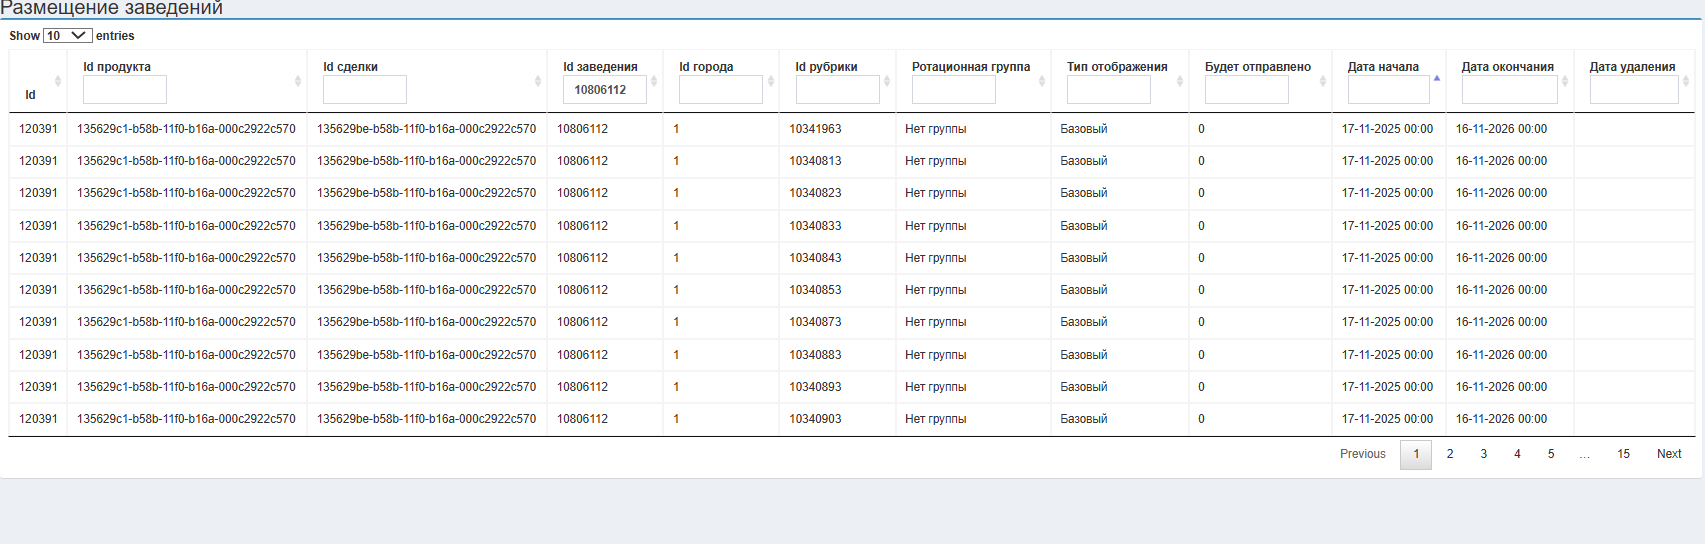This screenshot has height=544, width=1705.
Task: Sort table by Id column arrows
Action: [x=58, y=81]
